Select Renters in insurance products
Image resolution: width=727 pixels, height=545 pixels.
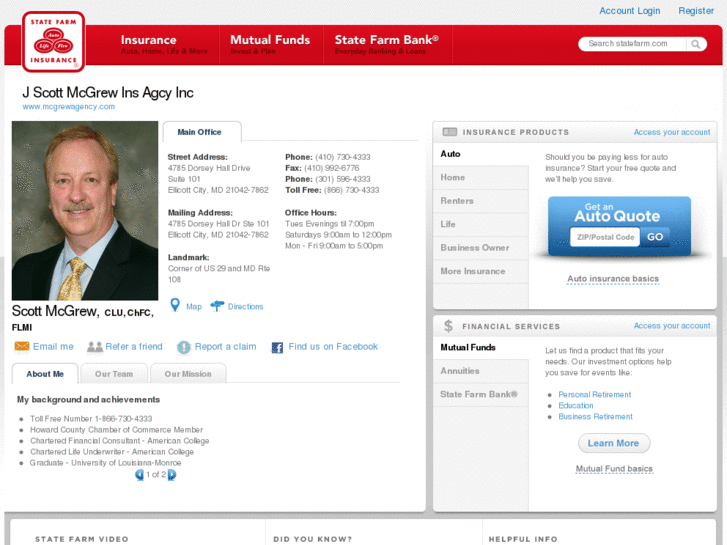(x=481, y=201)
